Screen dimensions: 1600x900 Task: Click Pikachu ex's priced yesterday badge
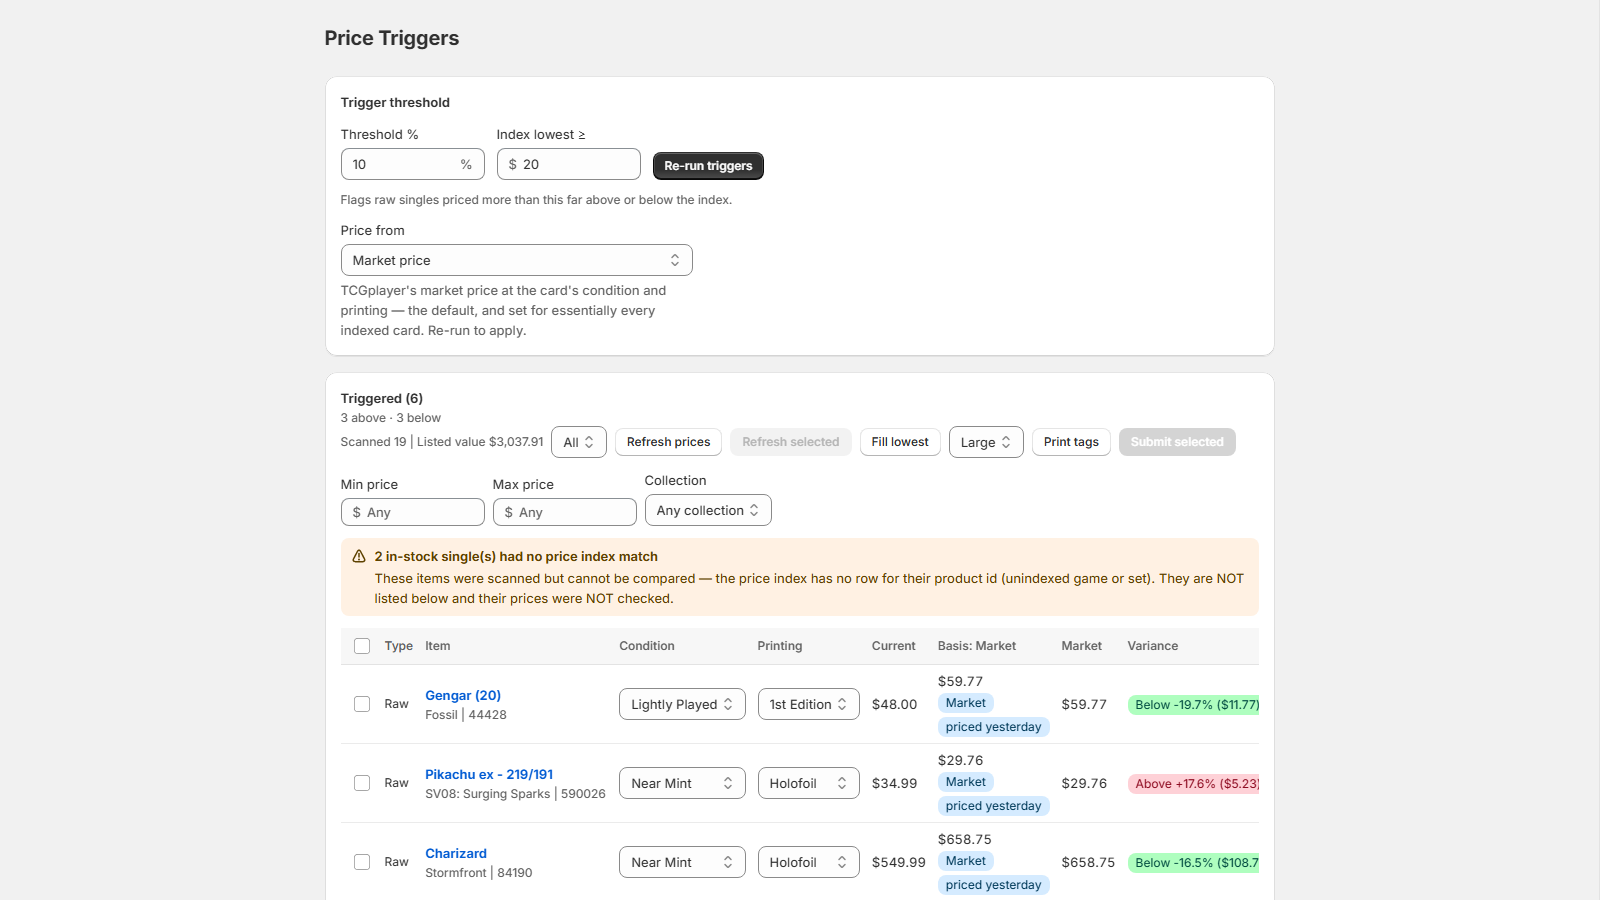[x=993, y=806]
